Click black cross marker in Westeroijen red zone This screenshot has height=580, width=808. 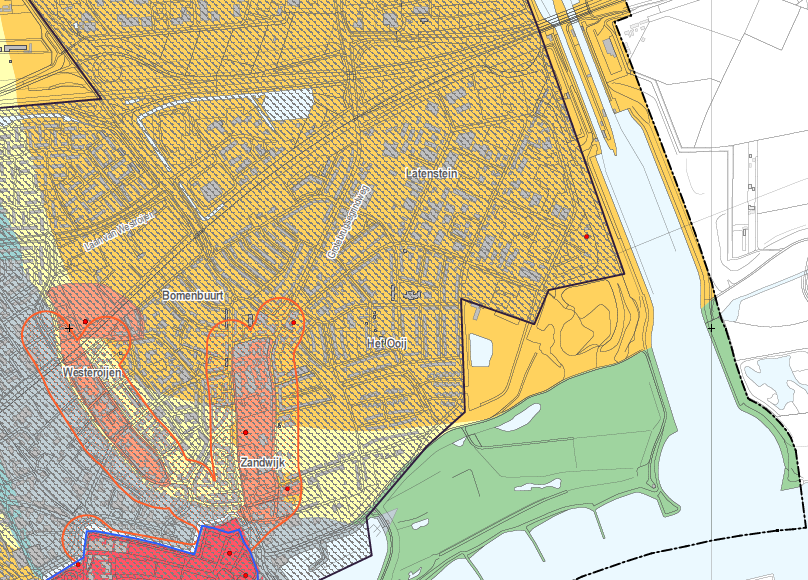(x=69, y=328)
